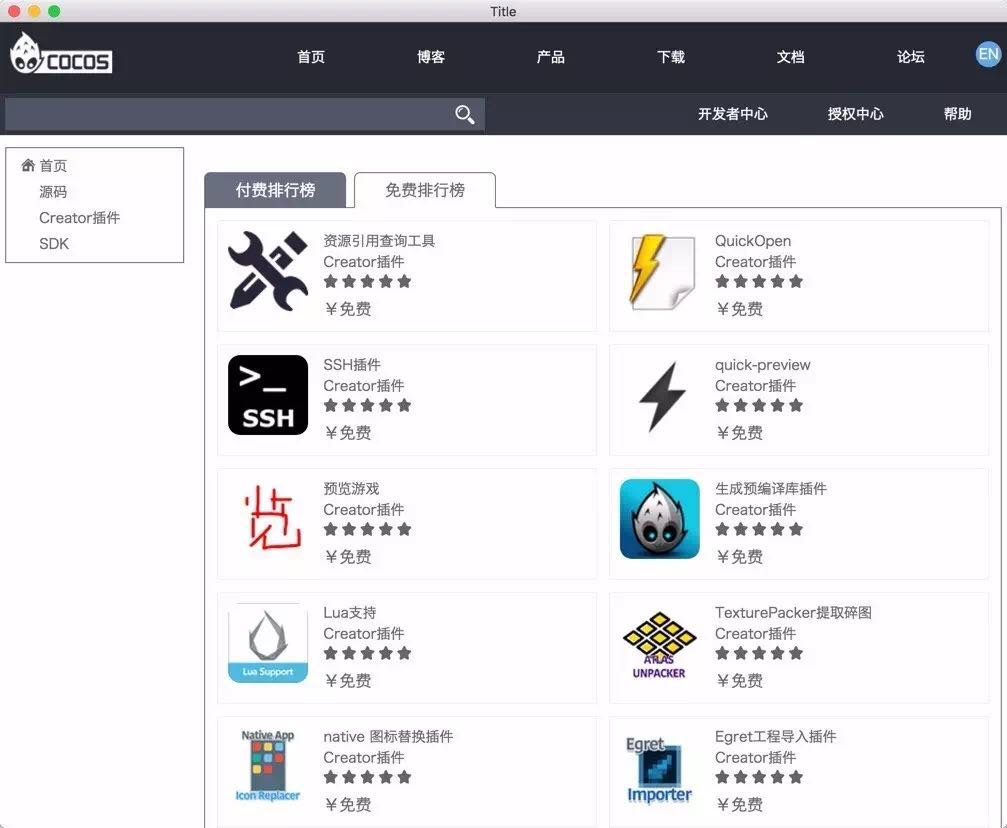This screenshot has width=1007, height=828.
Task: Open the quick-preview black bolt icon
Action: pyautogui.click(x=661, y=396)
